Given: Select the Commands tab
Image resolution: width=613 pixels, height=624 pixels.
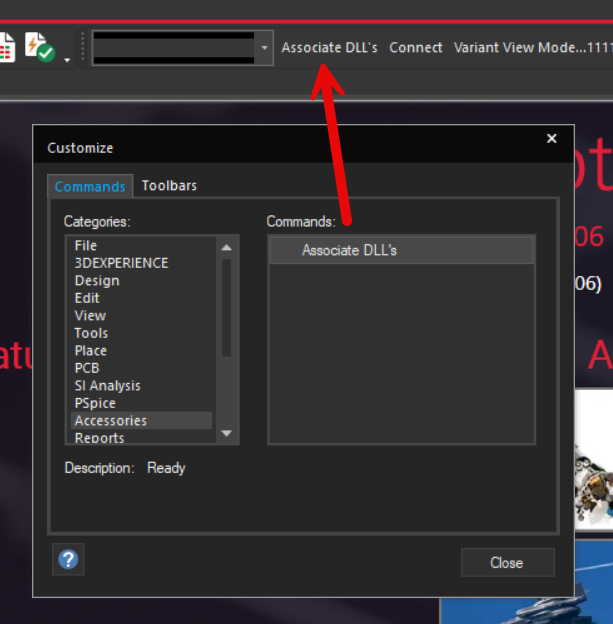Looking at the screenshot, I should tap(90, 187).
